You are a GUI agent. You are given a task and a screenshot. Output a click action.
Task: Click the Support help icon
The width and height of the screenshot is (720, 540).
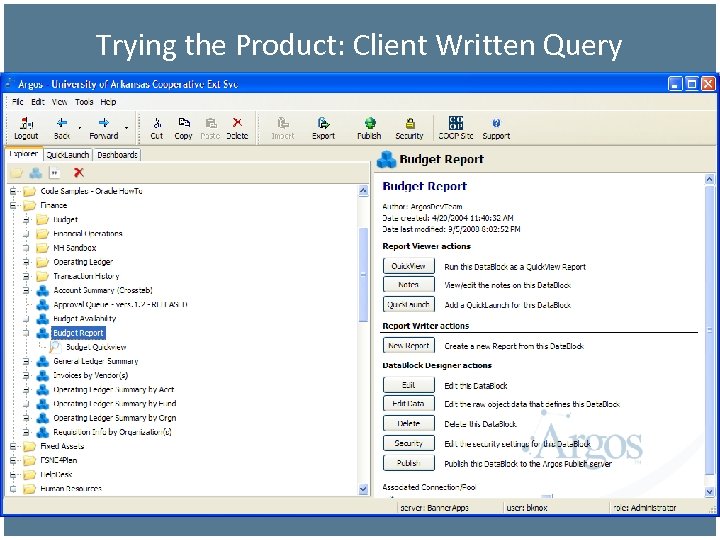[496, 123]
